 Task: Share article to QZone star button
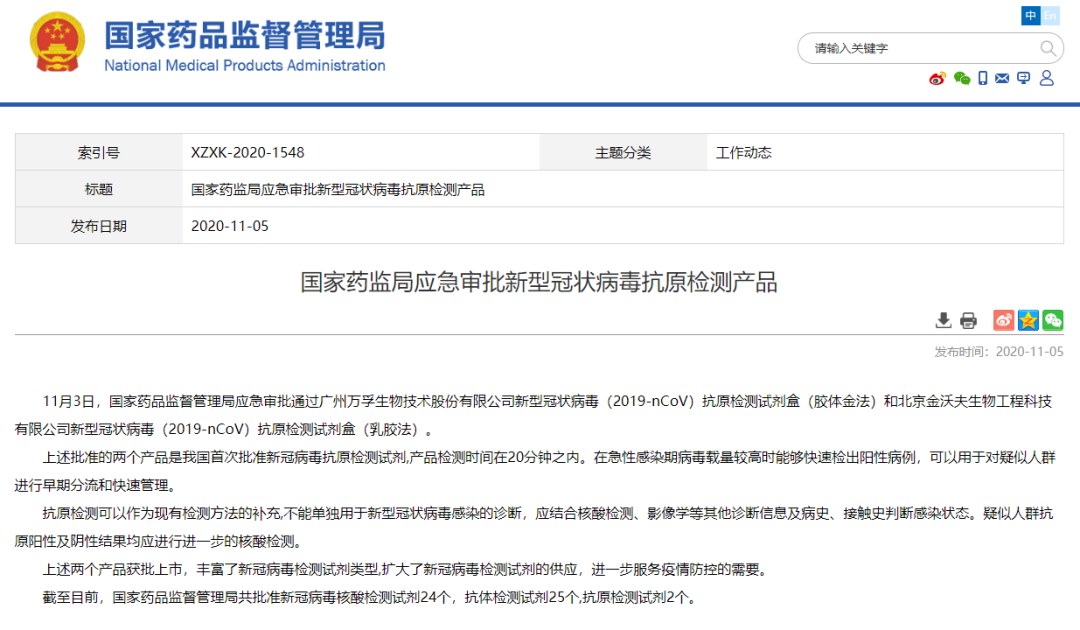1028,320
